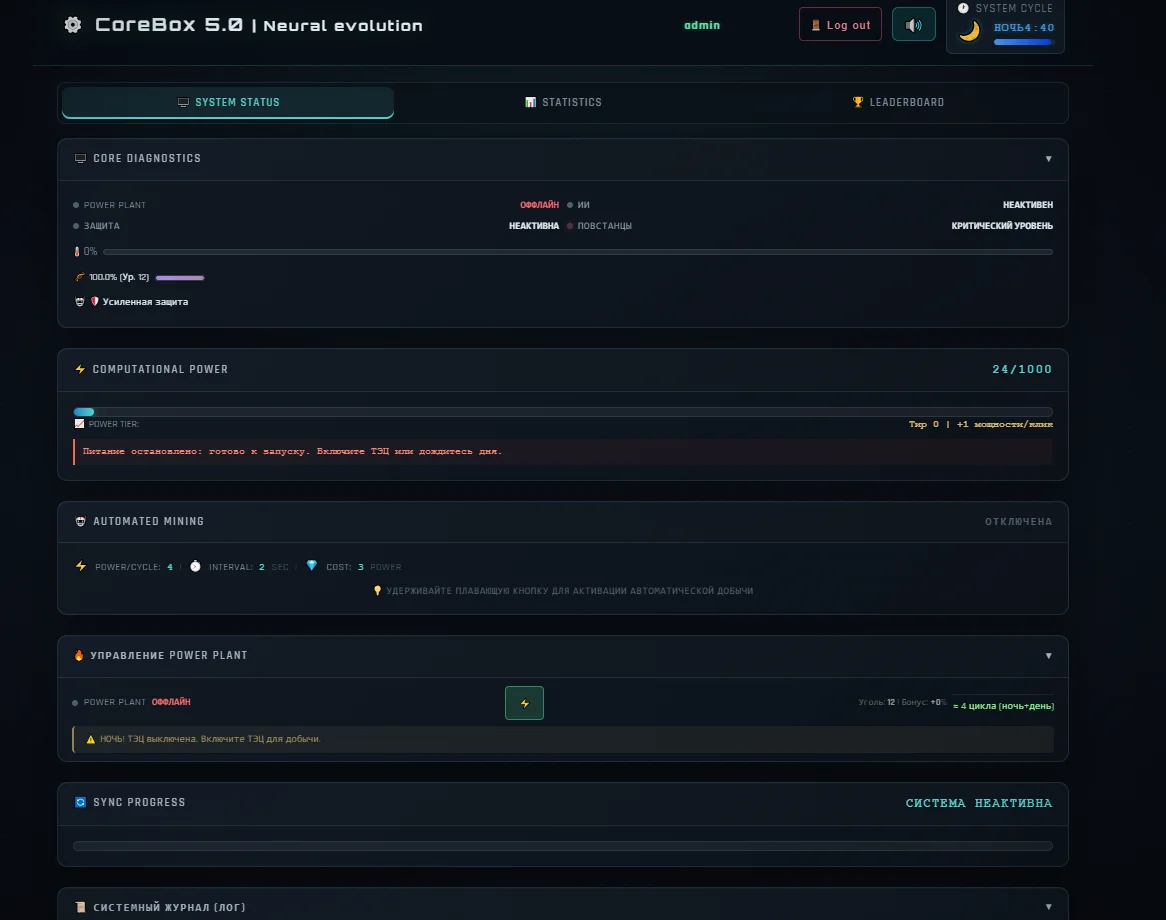The image size is (1166, 920).
Task: Click the door icon in Log out
Action: click(816, 25)
